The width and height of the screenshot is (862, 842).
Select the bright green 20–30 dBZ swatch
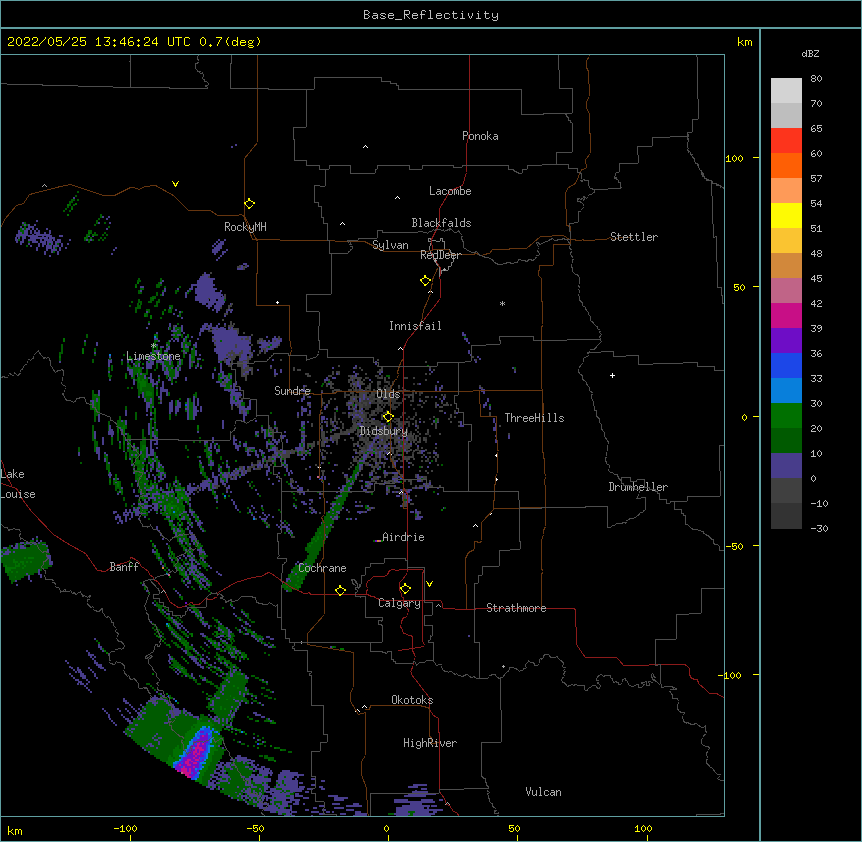[786, 416]
